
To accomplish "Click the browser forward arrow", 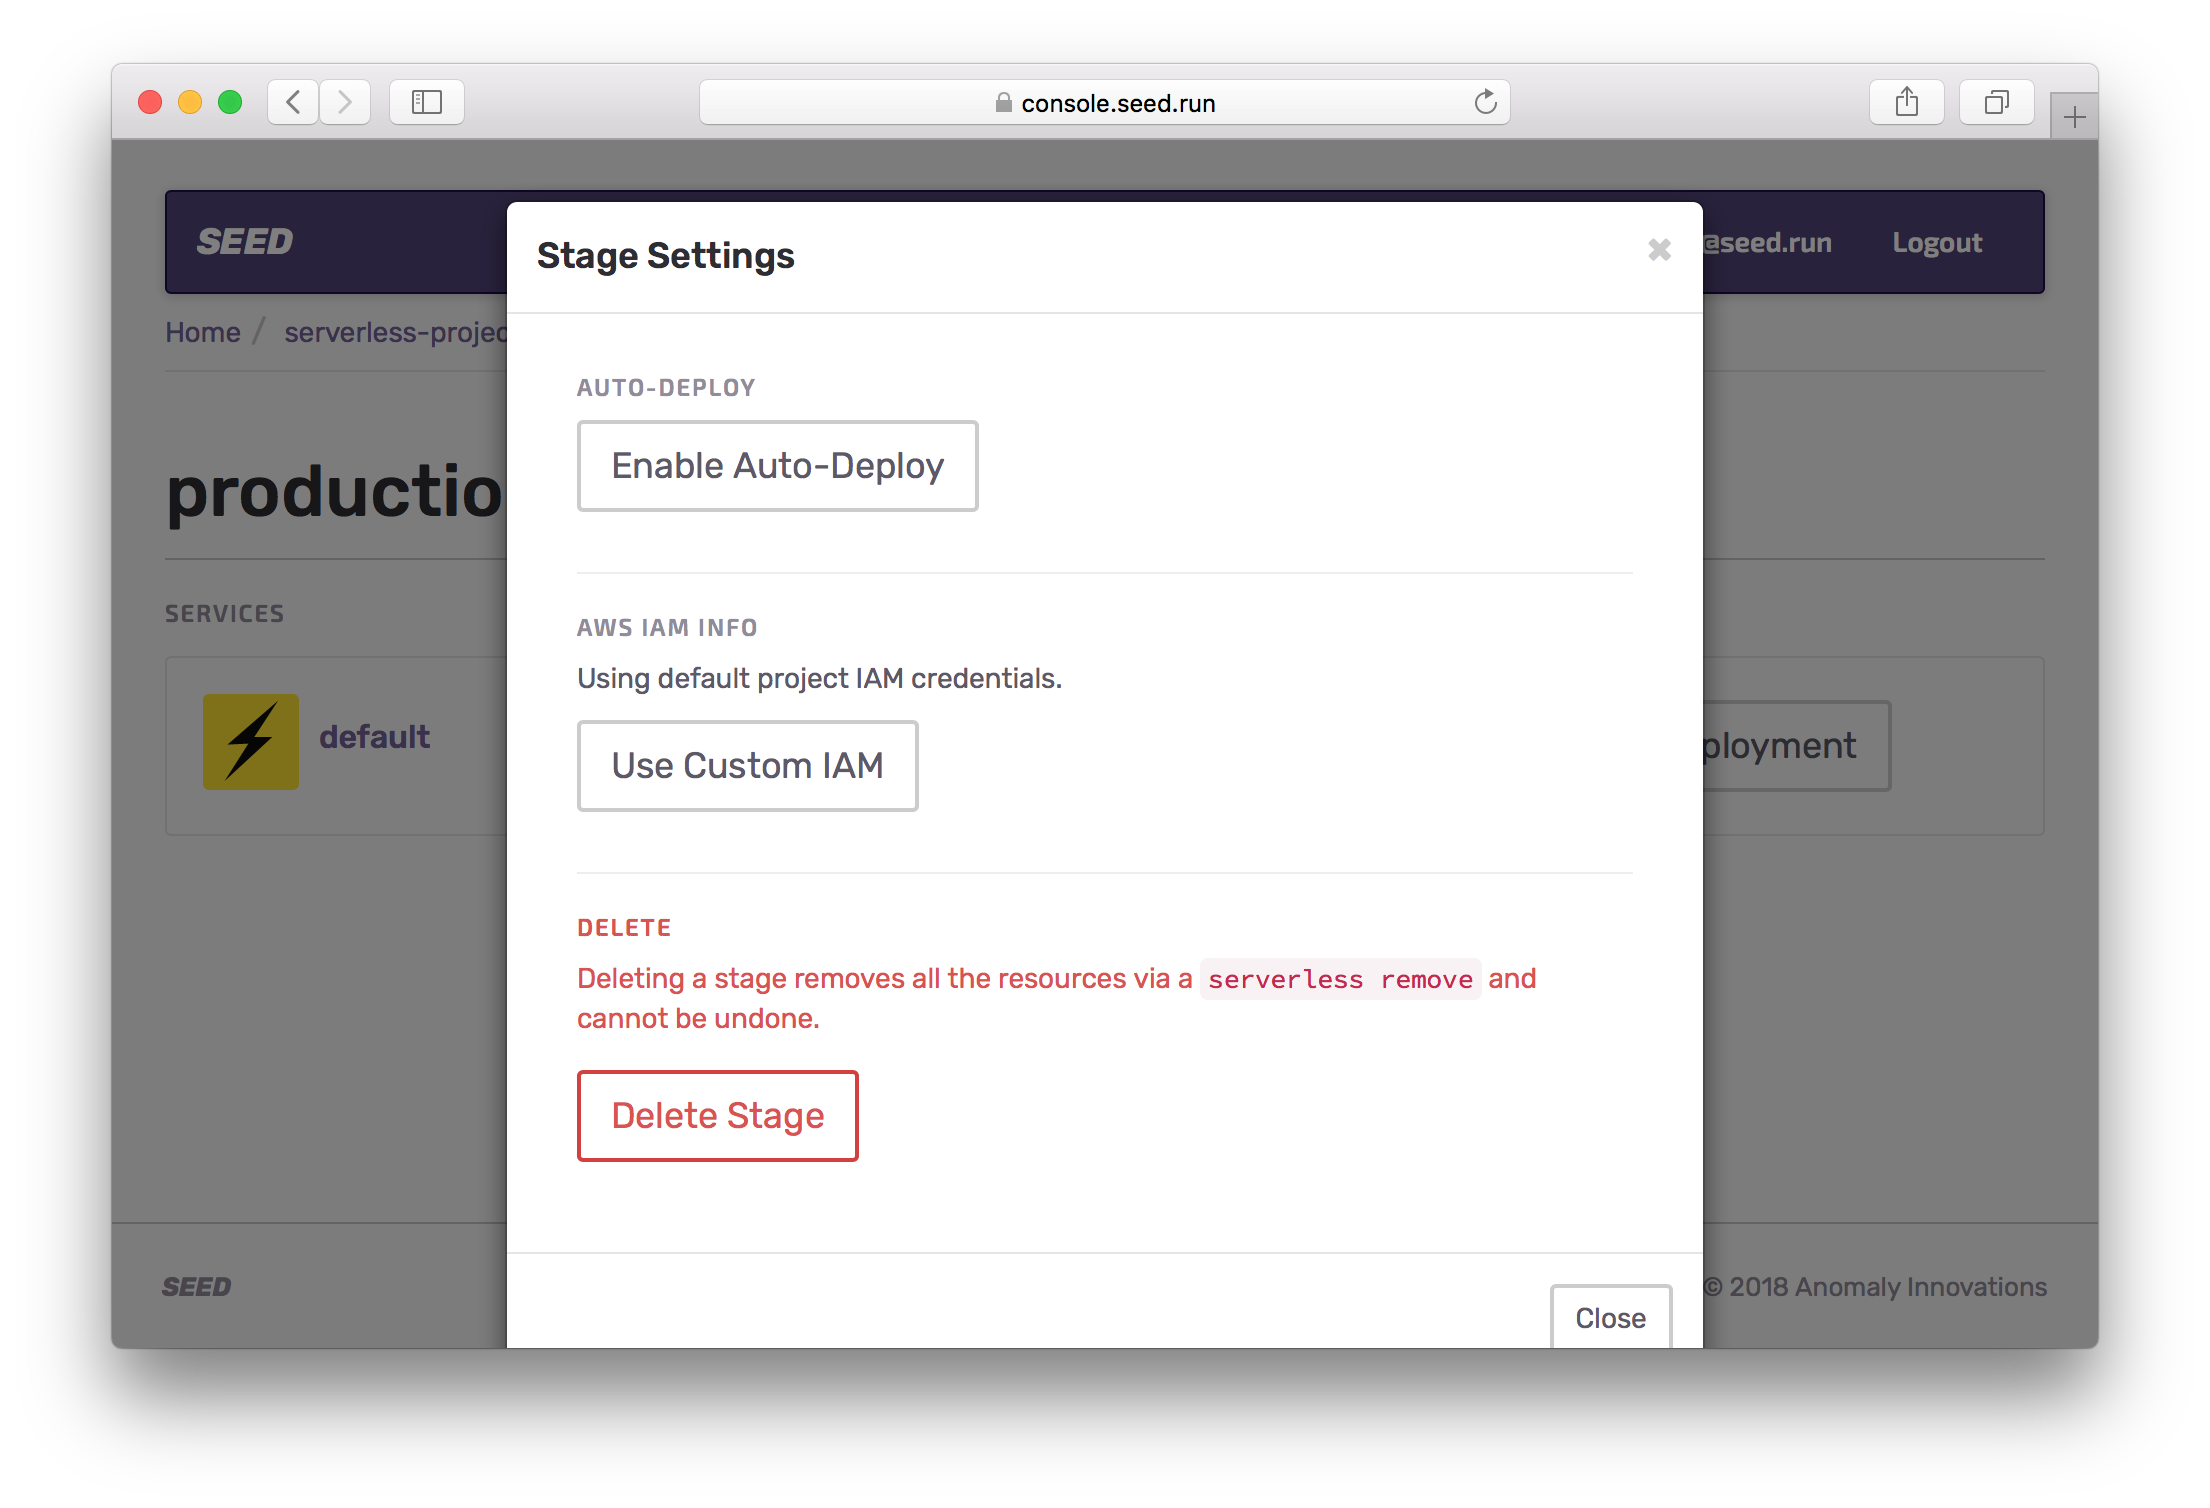I will click(x=345, y=102).
